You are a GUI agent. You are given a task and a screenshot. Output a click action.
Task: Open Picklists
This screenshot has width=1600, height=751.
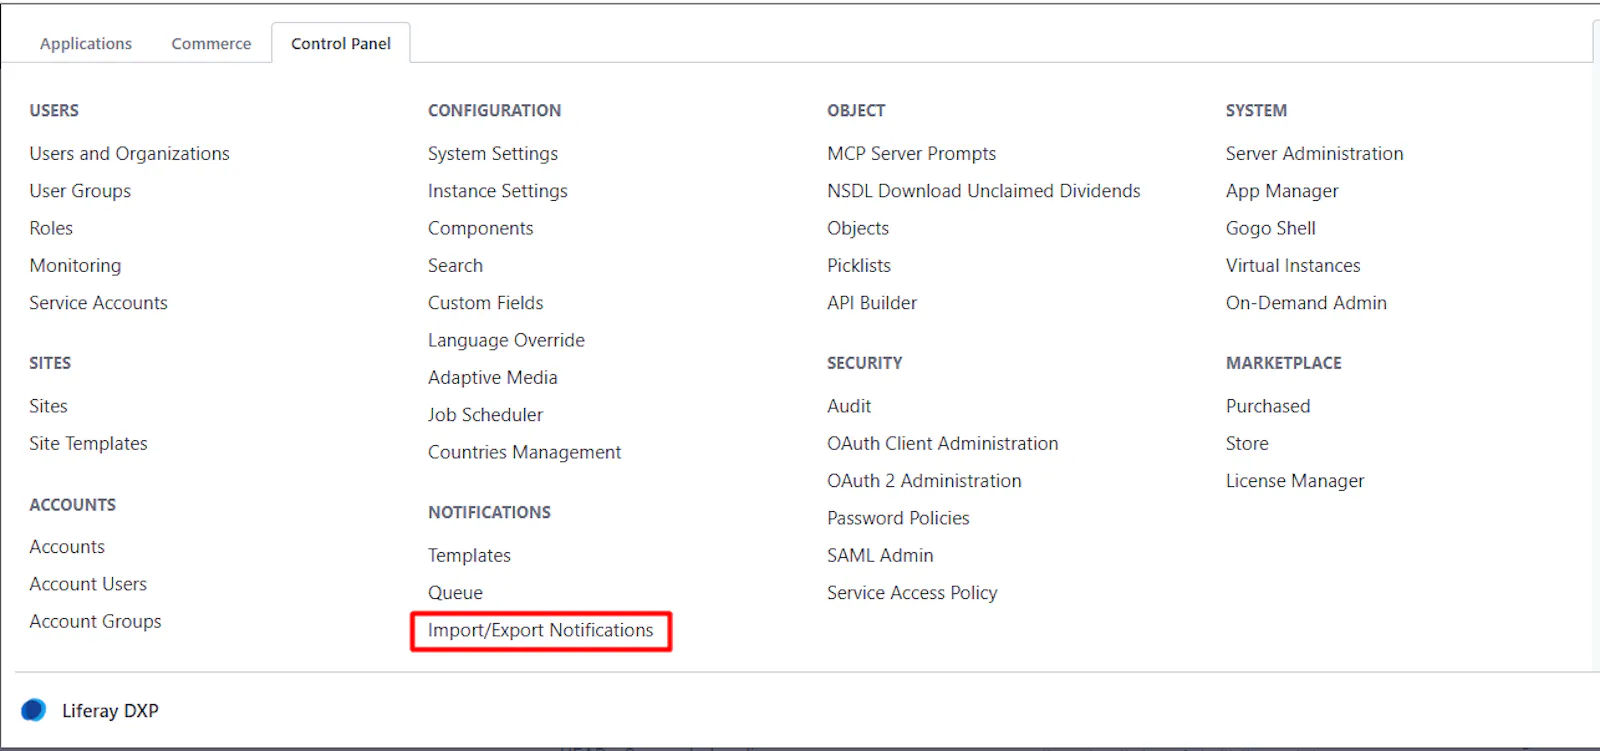click(x=858, y=266)
